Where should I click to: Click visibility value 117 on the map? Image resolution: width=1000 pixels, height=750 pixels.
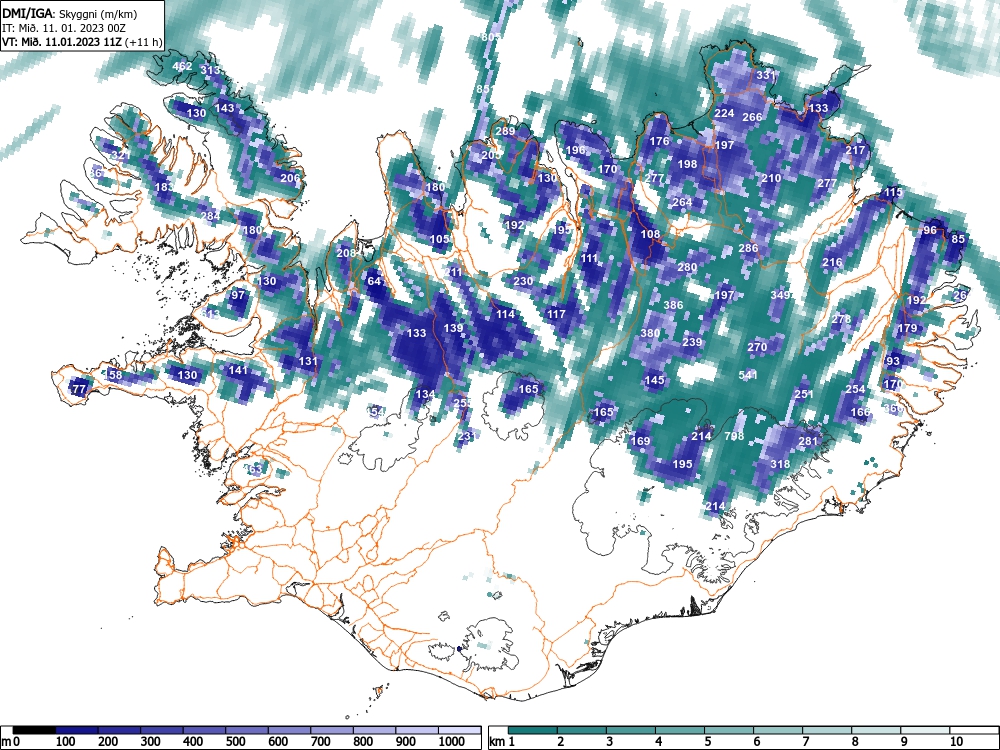pos(556,314)
